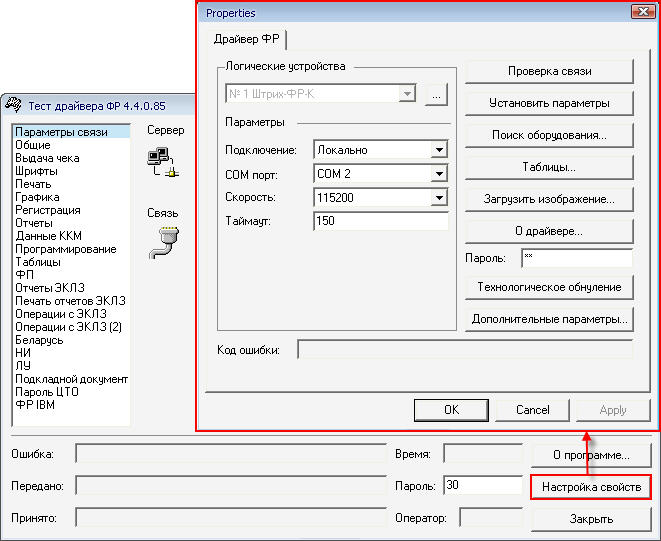Expand the Подключение dropdown list

pyautogui.click(x=438, y=150)
